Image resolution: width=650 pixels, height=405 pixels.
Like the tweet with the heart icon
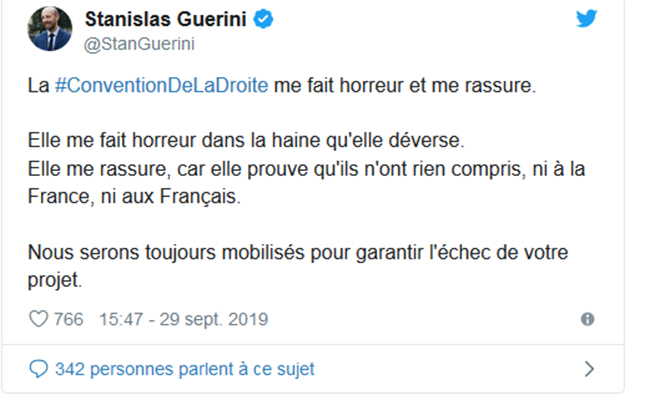pos(40,319)
